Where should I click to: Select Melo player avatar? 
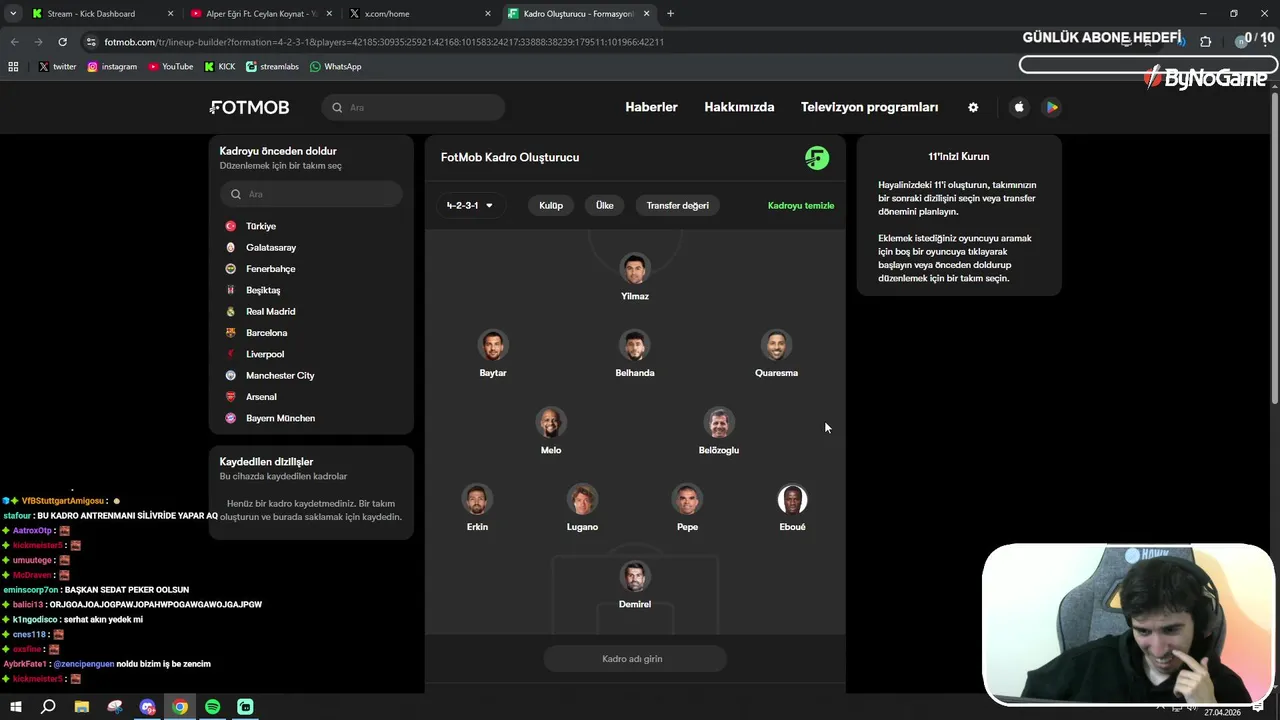point(551,423)
